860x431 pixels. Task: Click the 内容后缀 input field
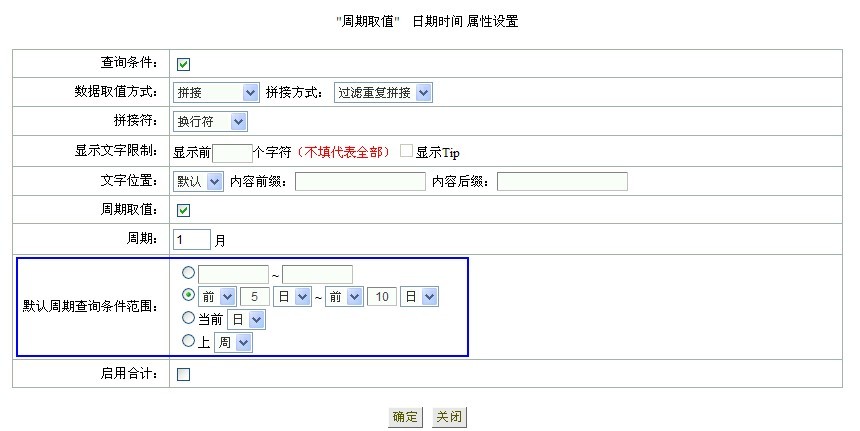pos(562,182)
